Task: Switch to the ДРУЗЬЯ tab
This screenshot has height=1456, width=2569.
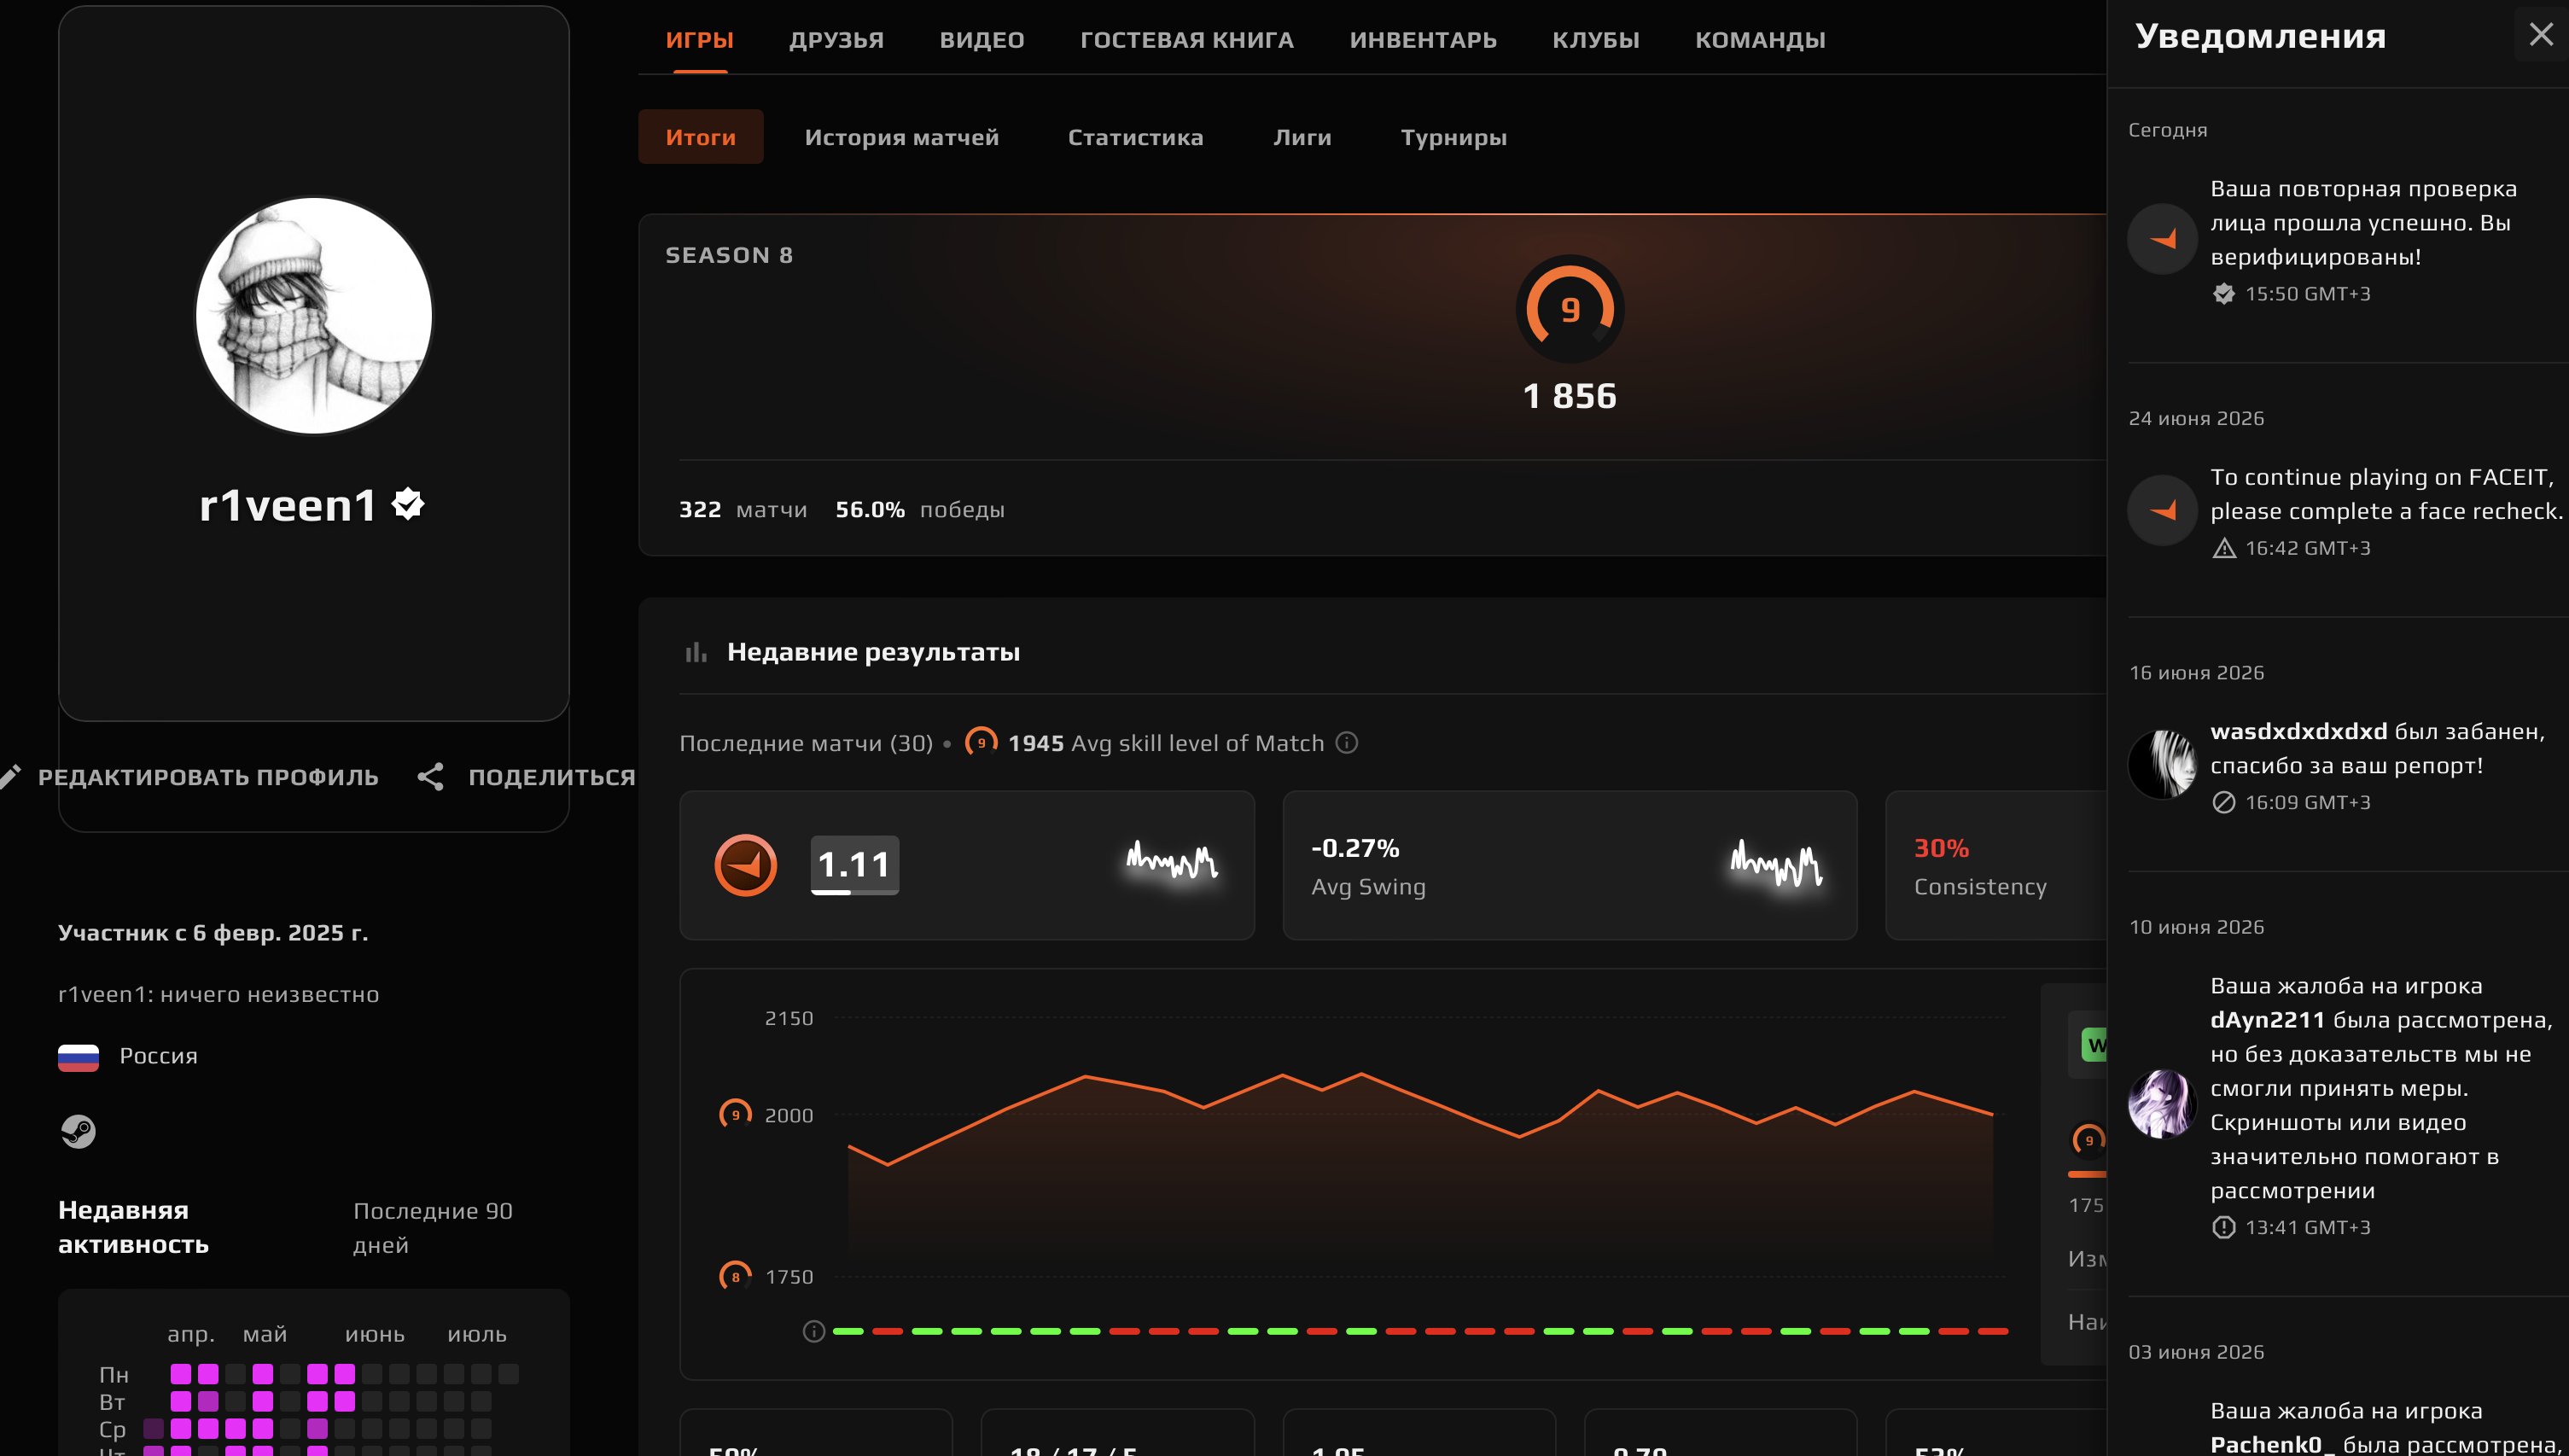Action: pos(836,40)
